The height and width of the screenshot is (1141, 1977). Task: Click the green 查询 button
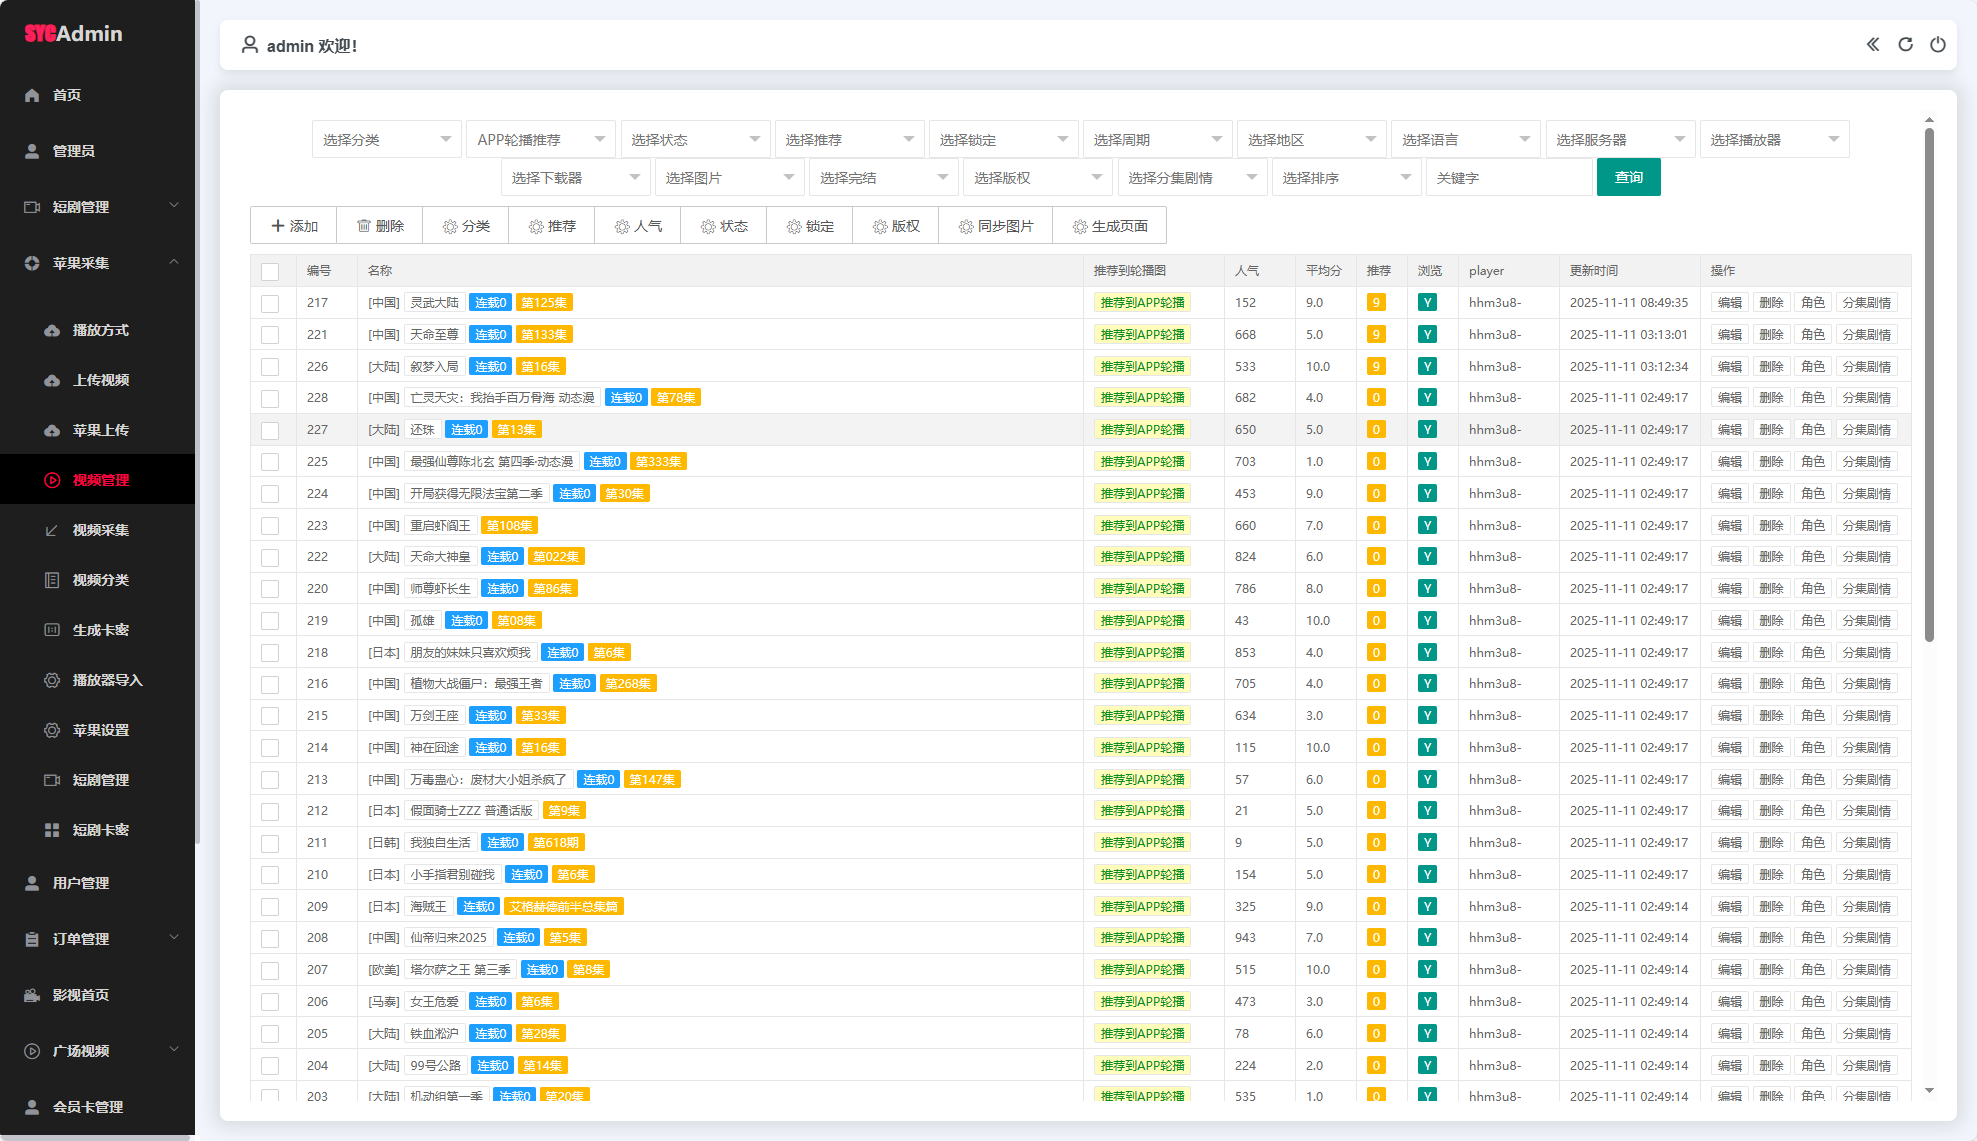(1628, 177)
